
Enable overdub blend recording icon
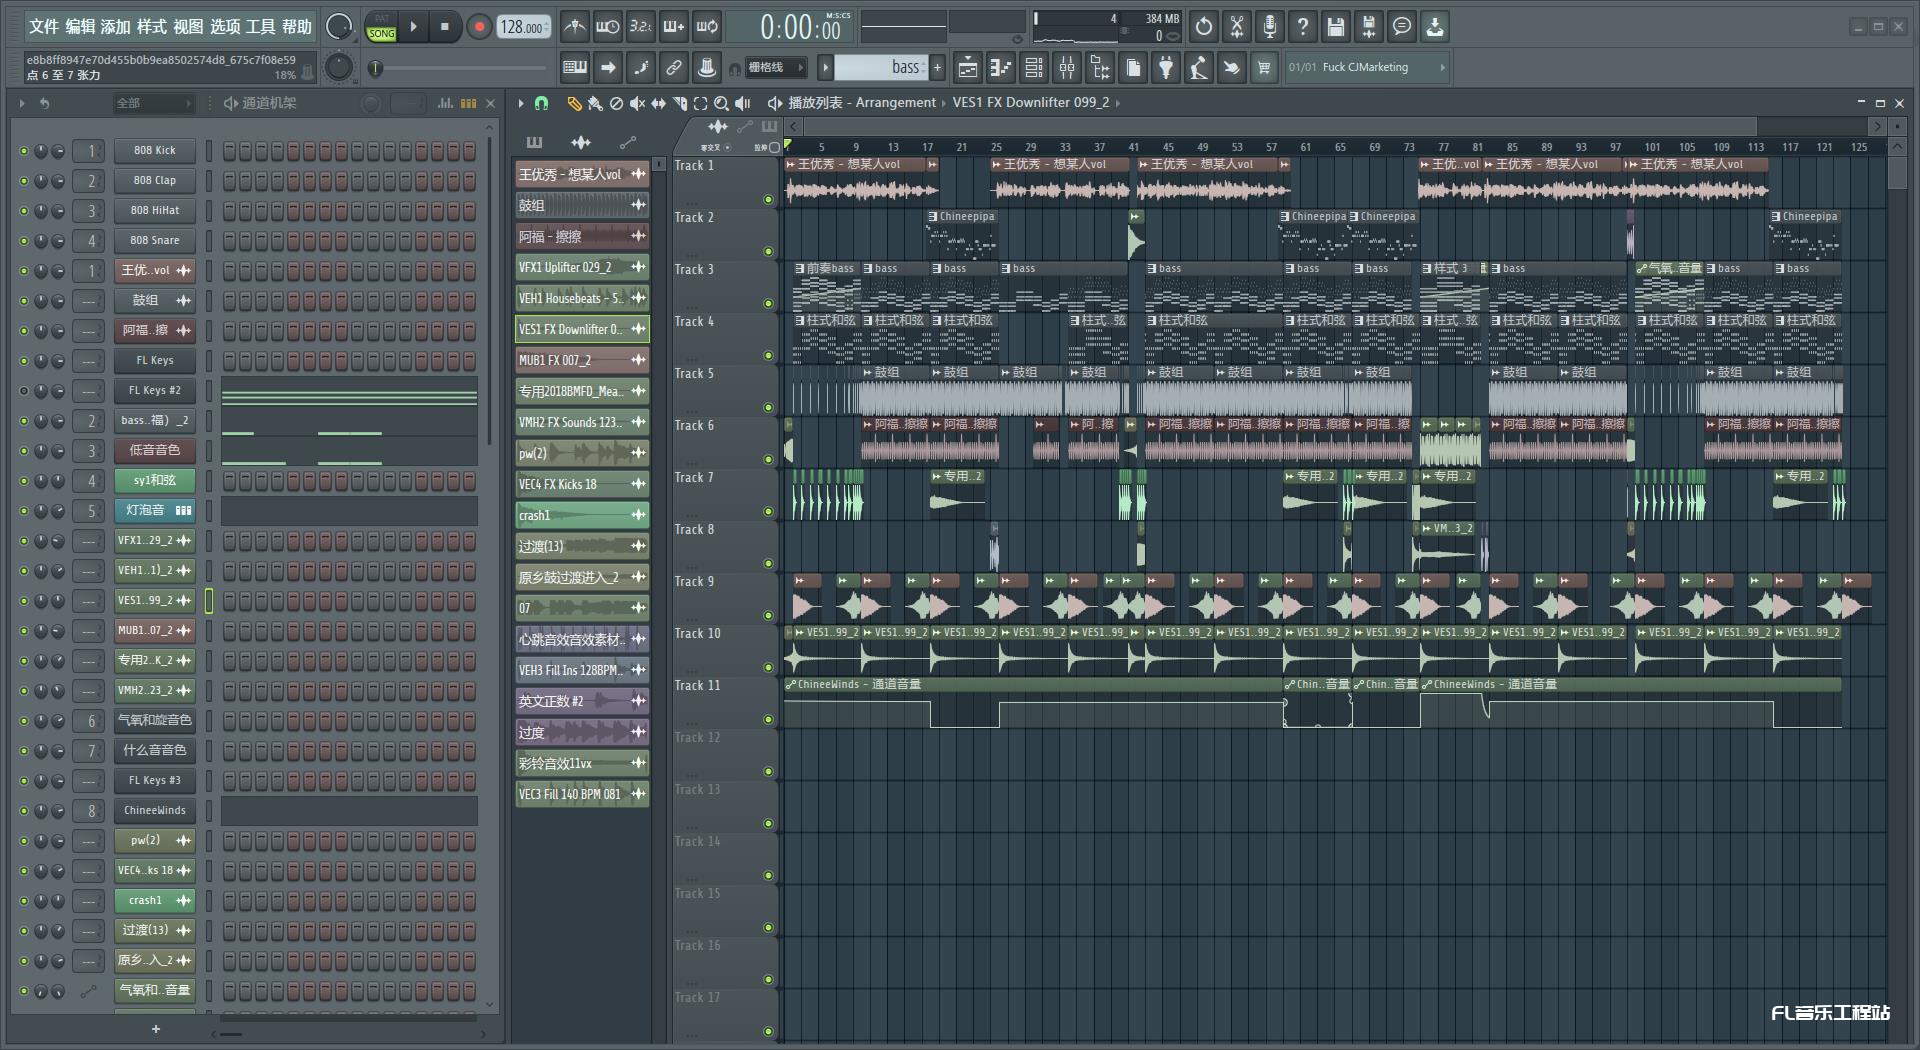coord(674,27)
